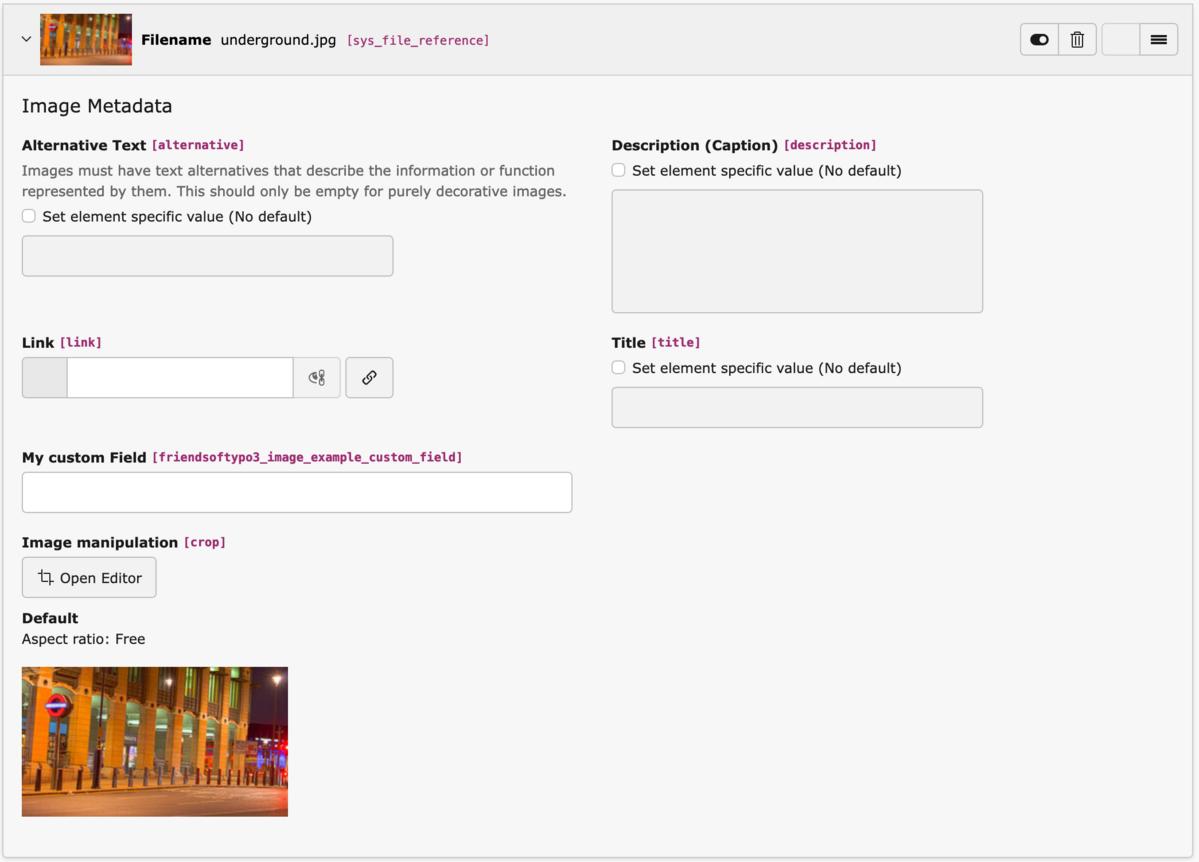The image size is (1199, 862).
Task: Open Editor for image manipulation
Action: (x=89, y=577)
